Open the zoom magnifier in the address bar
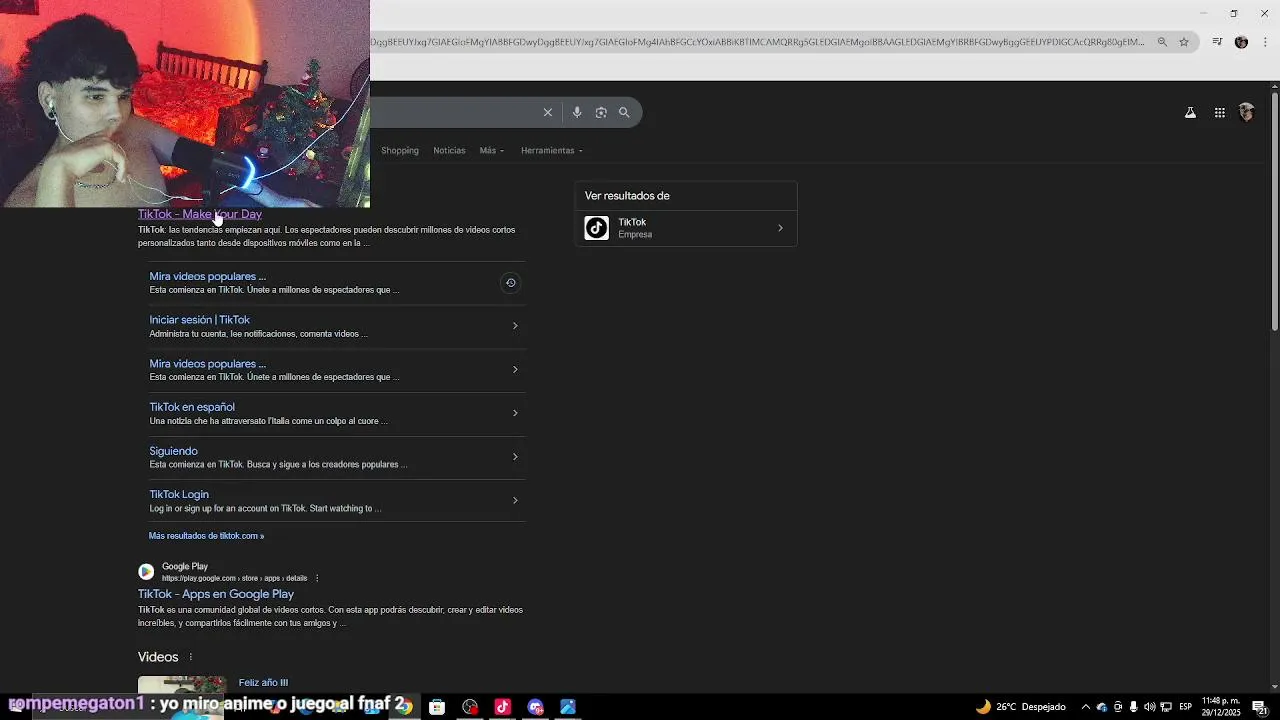 pos(1162,42)
